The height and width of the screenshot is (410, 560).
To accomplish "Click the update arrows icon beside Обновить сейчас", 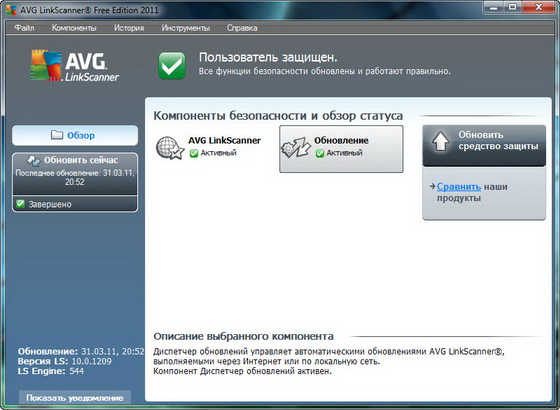I will pyautogui.click(x=34, y=161).
